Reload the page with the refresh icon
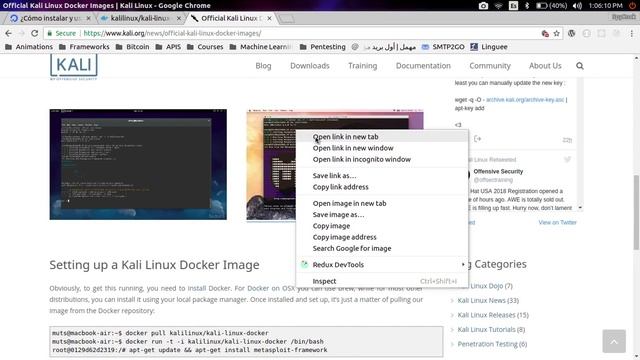This screenshot has width=640, height=360. 35,33
